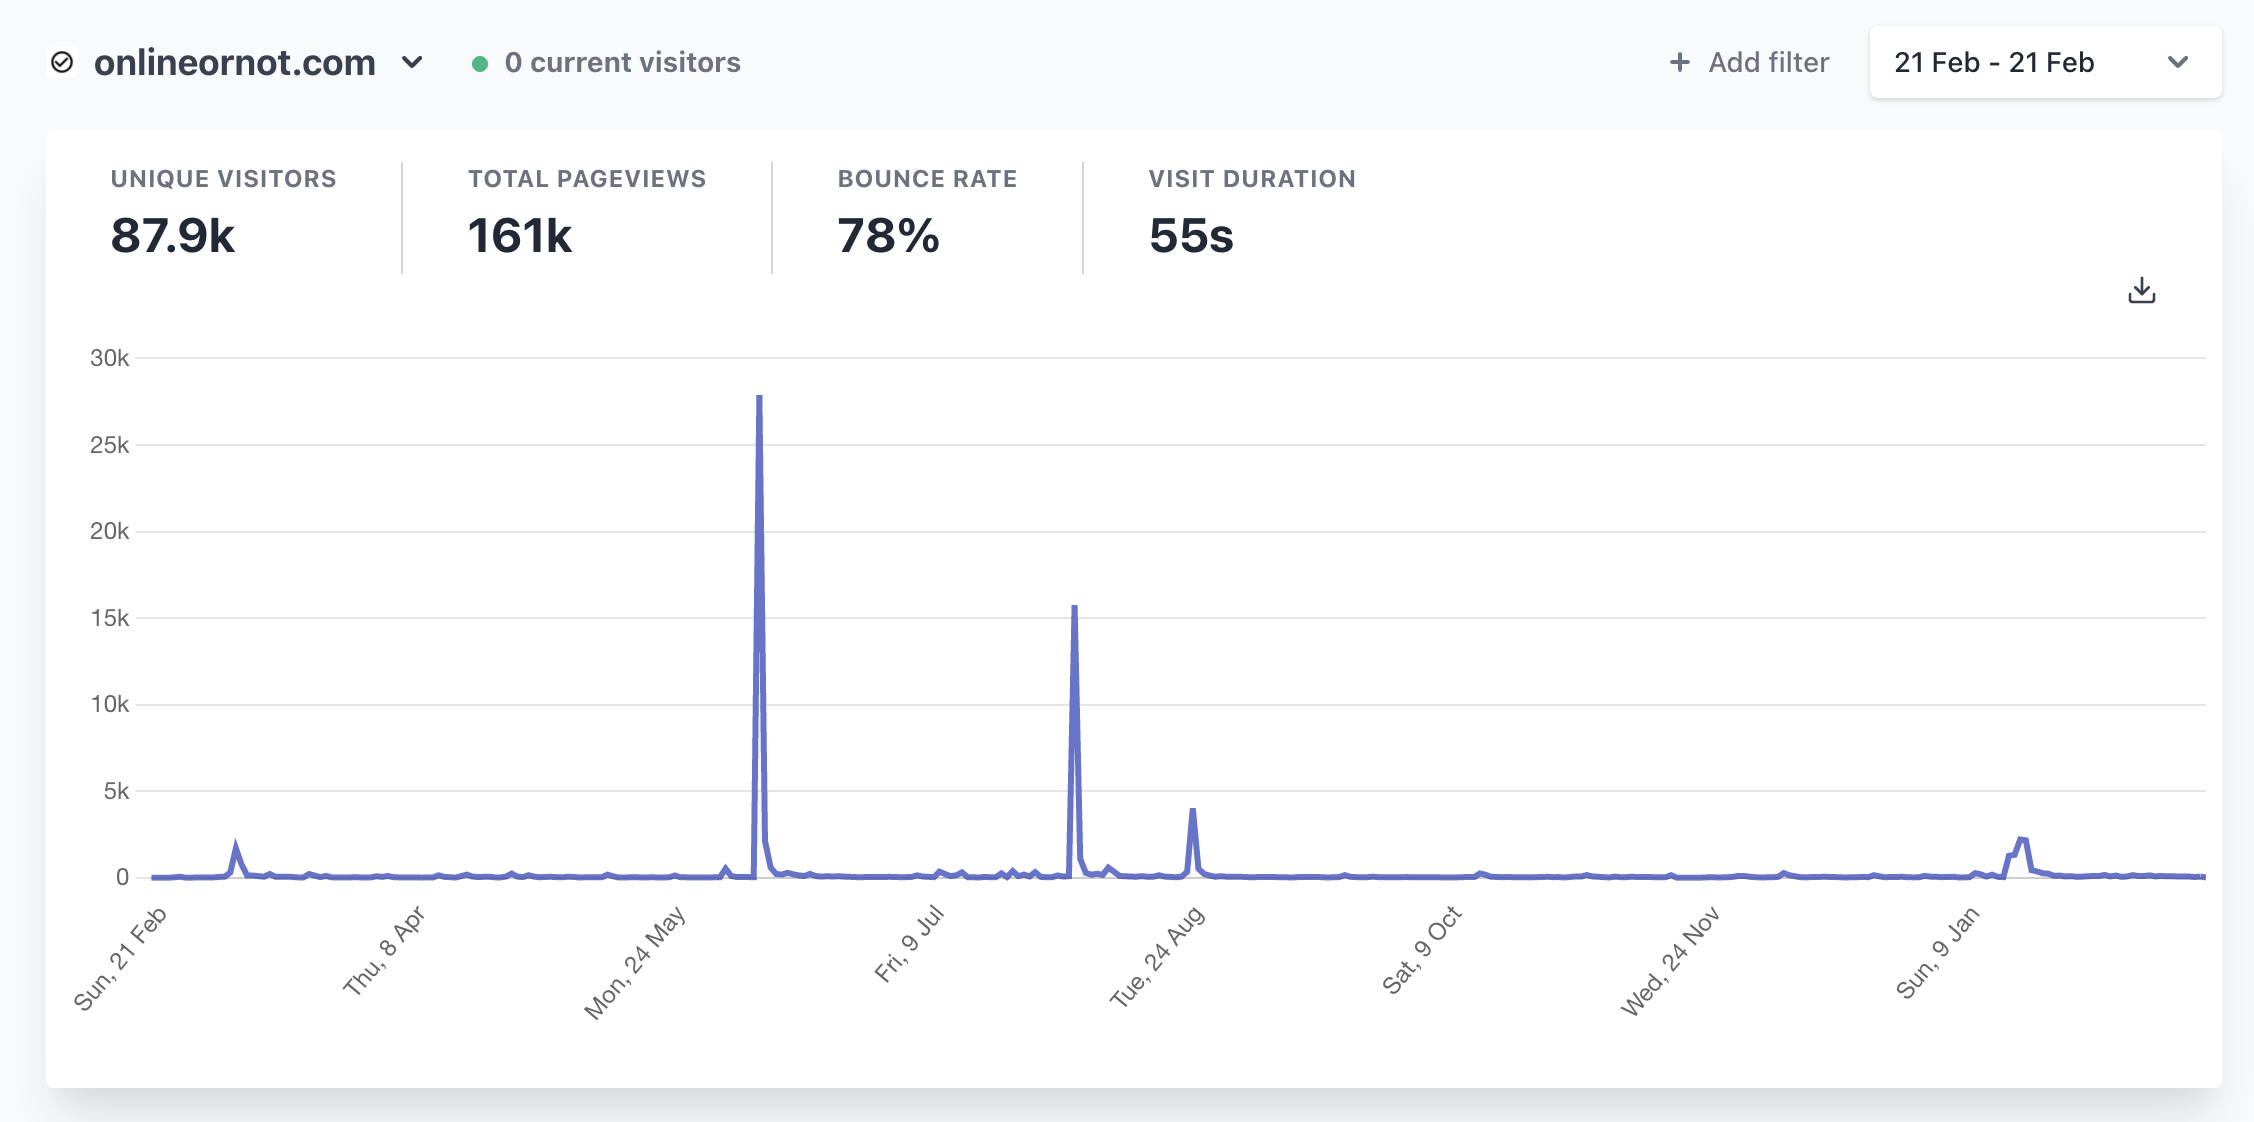Screen dimensions: 2254x1122
Task: Click the 20k y-axis label
Action: 109,531
